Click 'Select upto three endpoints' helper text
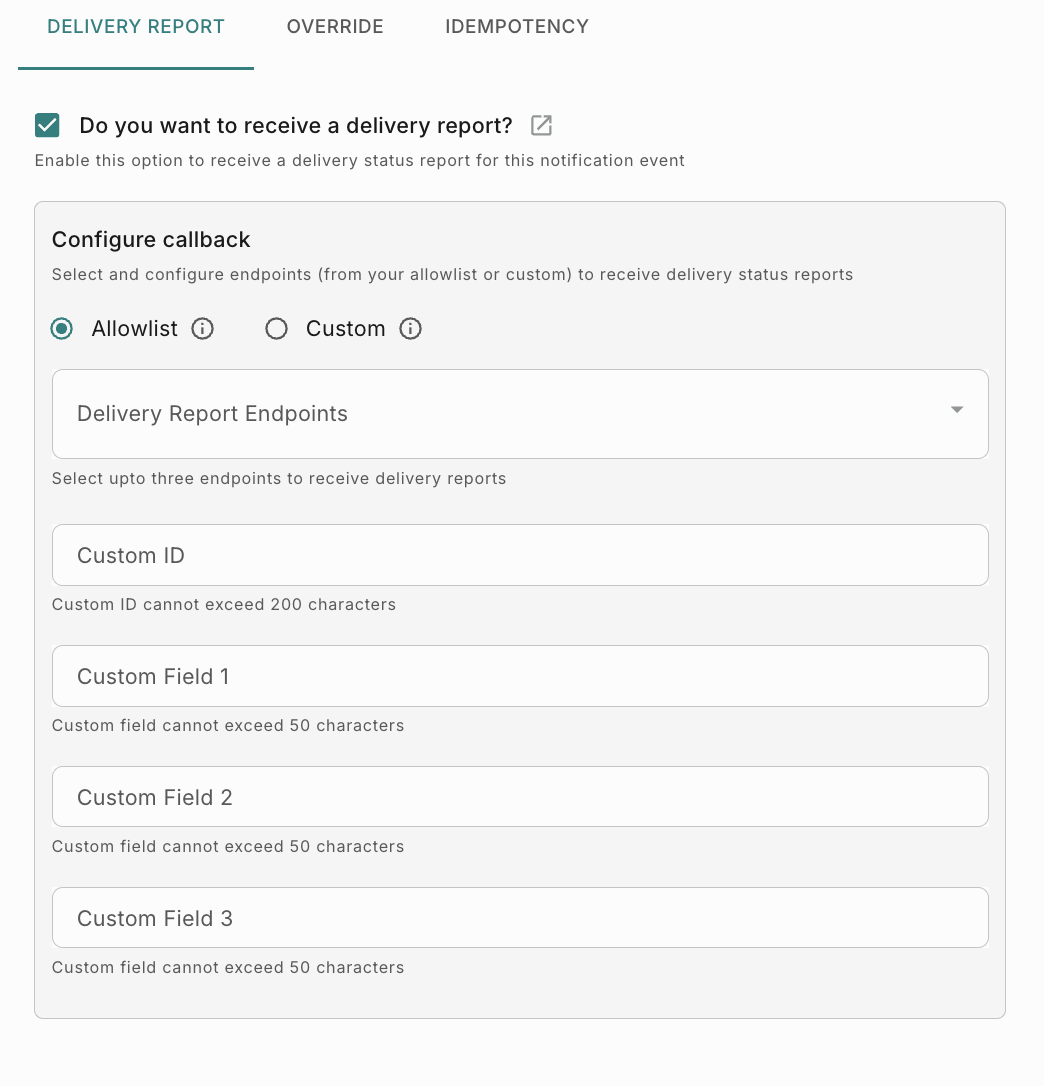This screenshot has width=1044, height=1086. [279, 479]
